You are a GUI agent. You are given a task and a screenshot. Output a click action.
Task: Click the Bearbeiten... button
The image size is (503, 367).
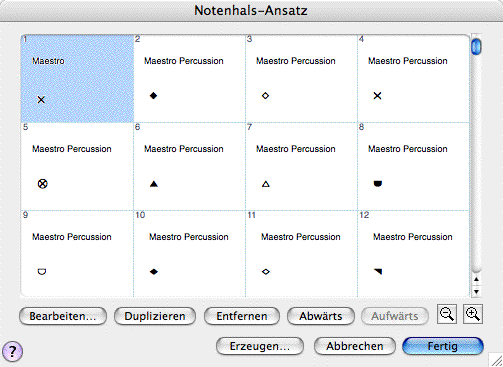pyautogui.click(x=63, y=316)
